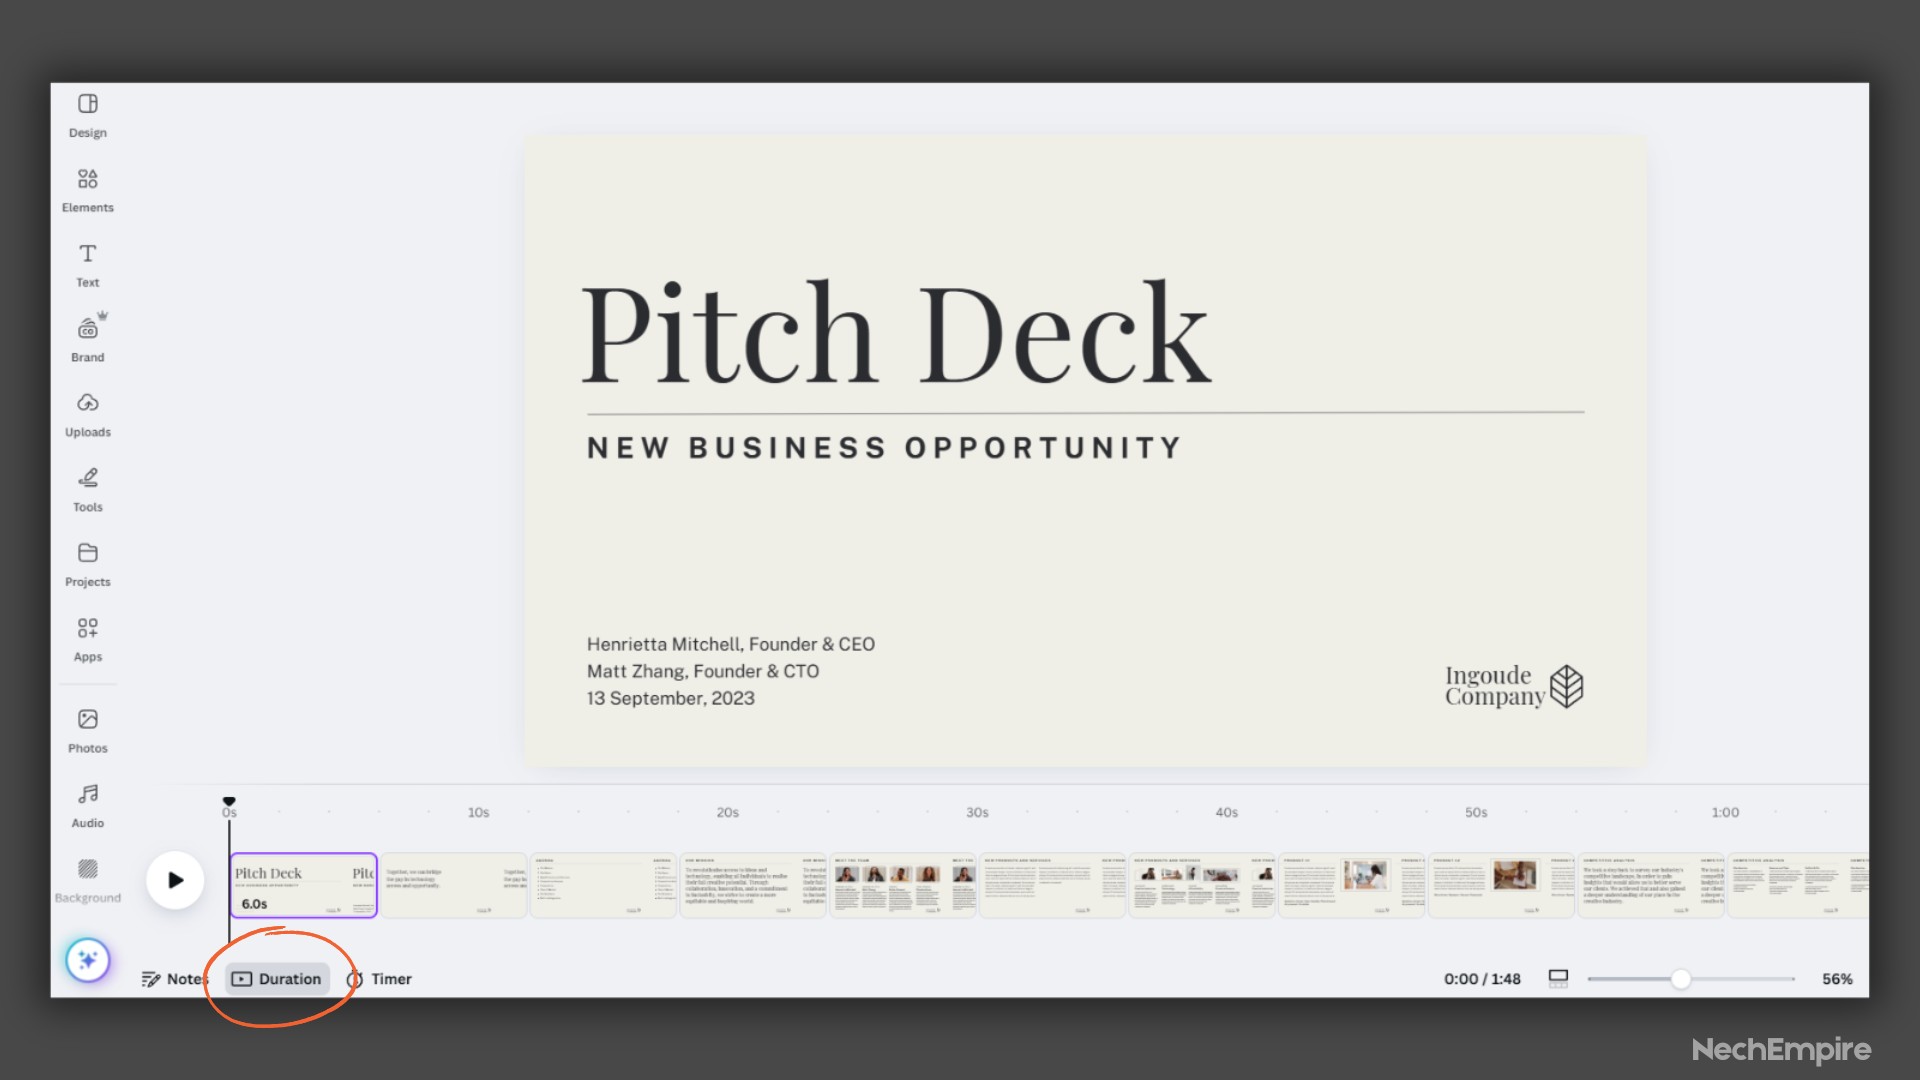Expand slide duration settings
1920x1080 pixels.
point(278,978)
